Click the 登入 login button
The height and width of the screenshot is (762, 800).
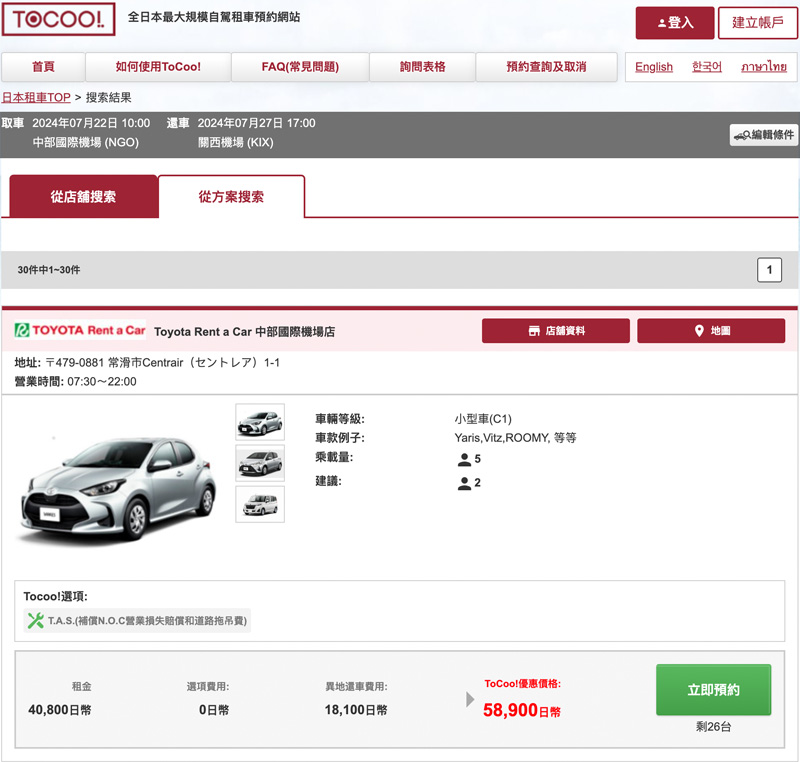[x=674, y=22]
